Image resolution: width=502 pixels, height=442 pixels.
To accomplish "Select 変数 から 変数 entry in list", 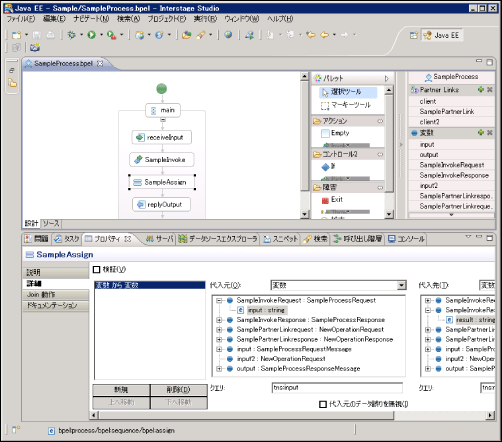I will point(150,285).
